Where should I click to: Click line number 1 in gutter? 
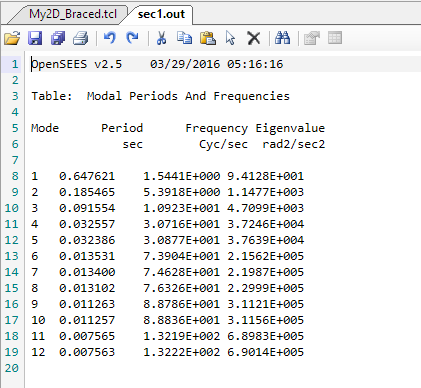[15, 64]
